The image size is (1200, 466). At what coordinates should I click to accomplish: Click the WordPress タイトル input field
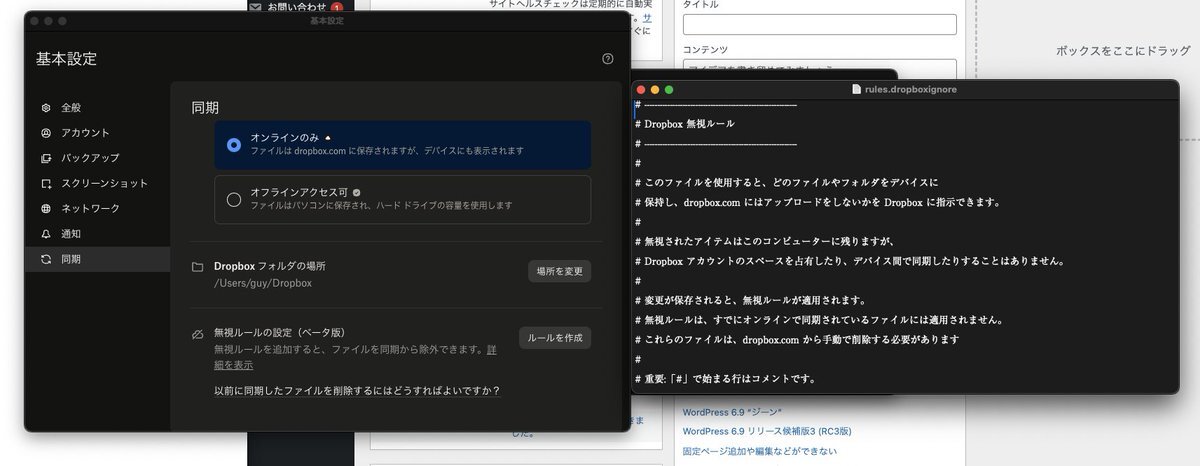tap(819, 25)
